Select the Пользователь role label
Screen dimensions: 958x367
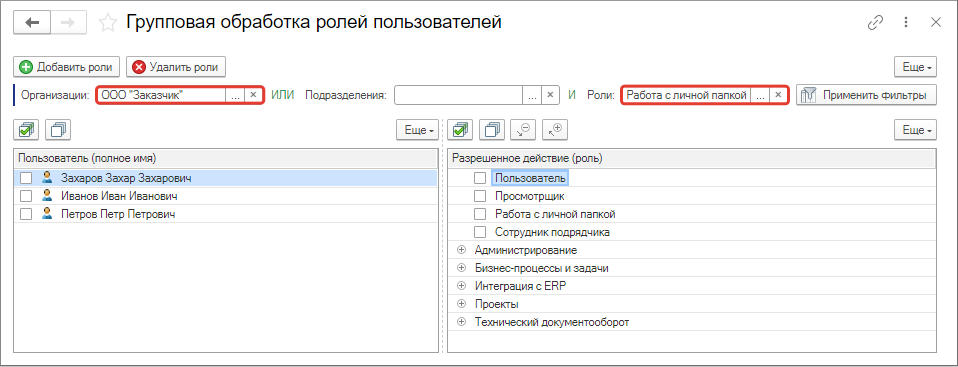(530, 178)
